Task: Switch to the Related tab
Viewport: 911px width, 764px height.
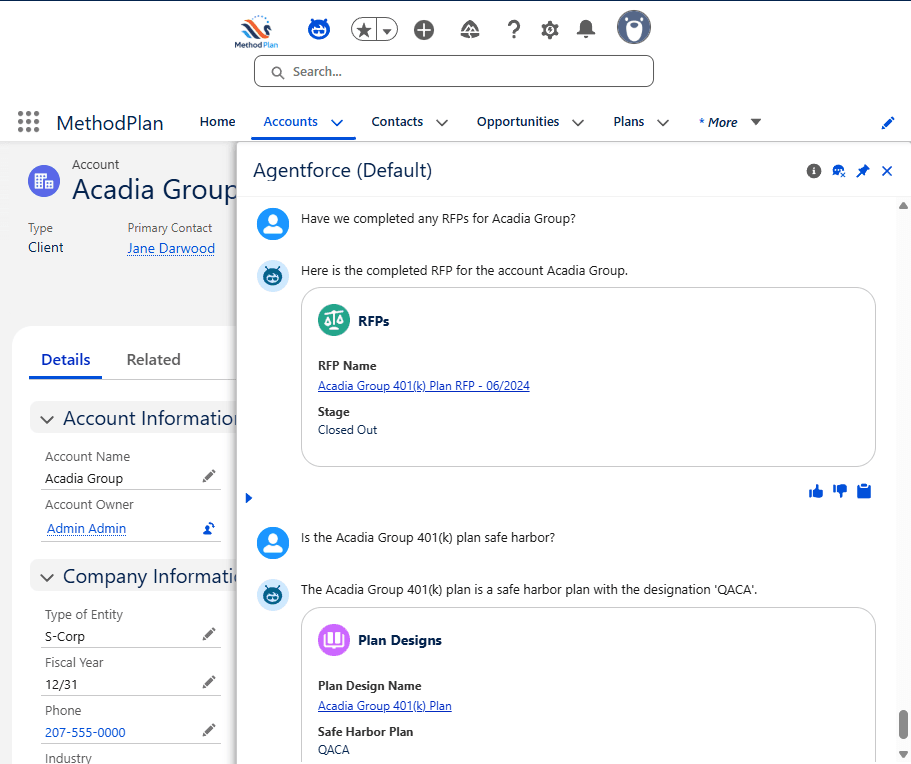Action: click(153, 360)
